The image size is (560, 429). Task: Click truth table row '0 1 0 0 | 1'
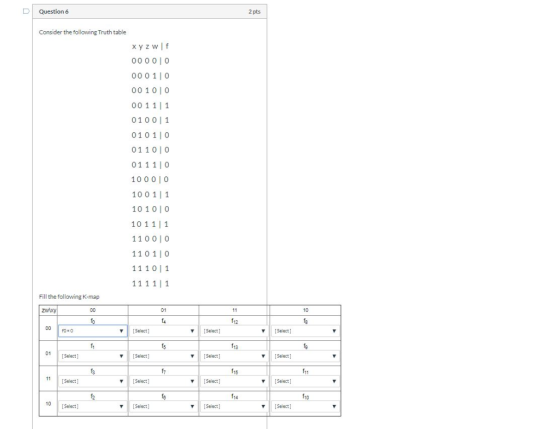coord(150,120)
